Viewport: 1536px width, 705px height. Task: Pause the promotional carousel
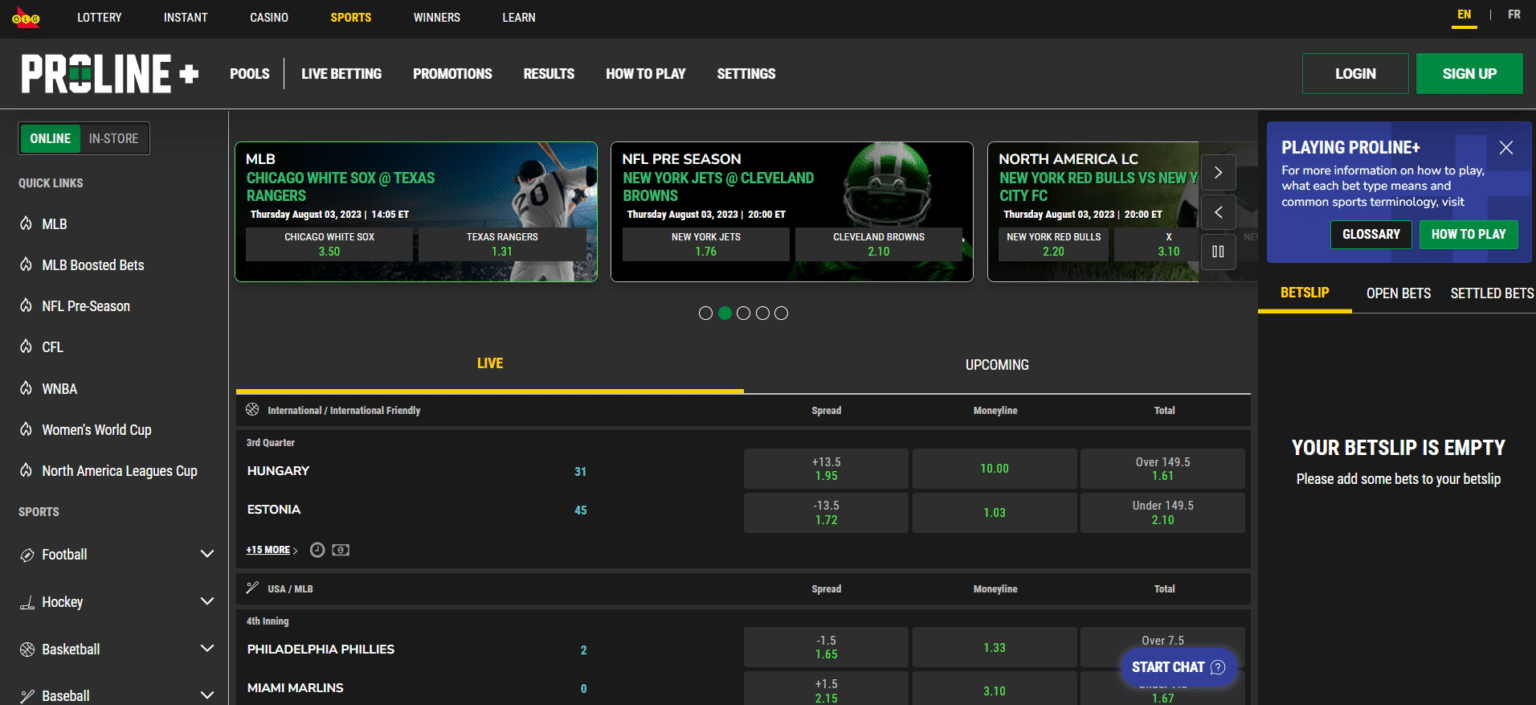click(x=1218, y=251)
